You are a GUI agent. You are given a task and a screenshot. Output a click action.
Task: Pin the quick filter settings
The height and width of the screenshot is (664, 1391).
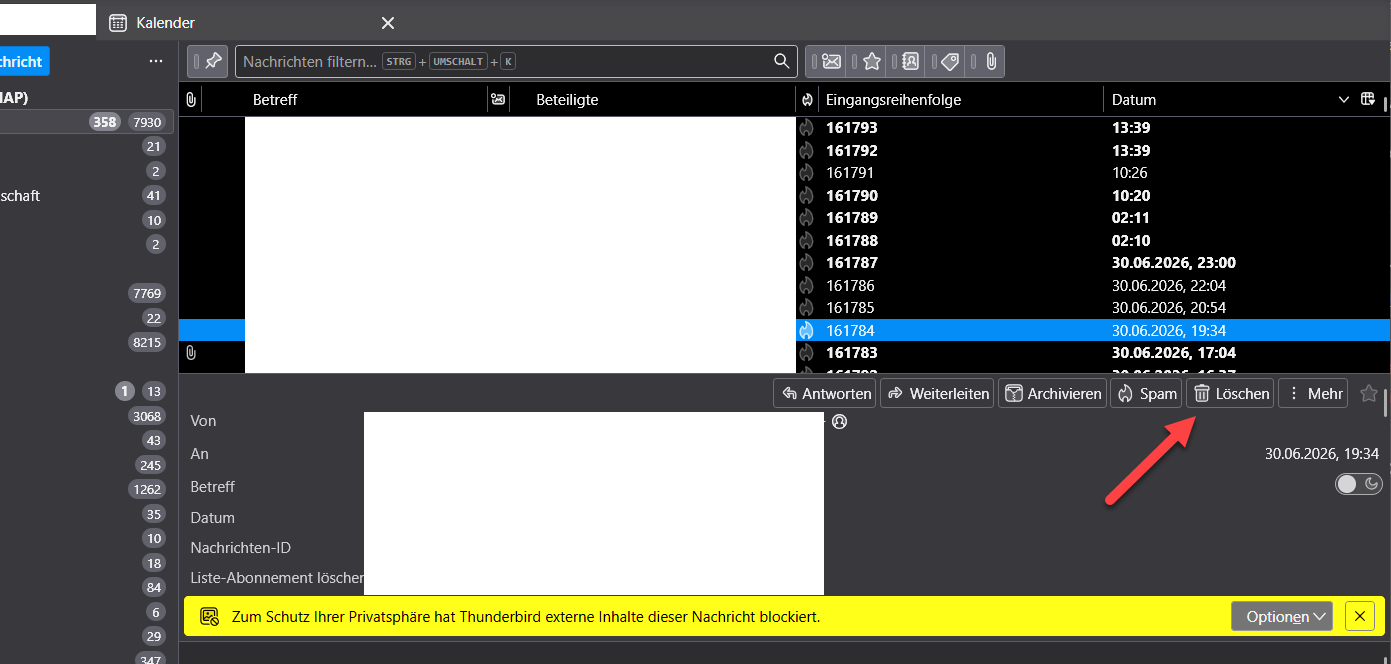click(207, 61)
